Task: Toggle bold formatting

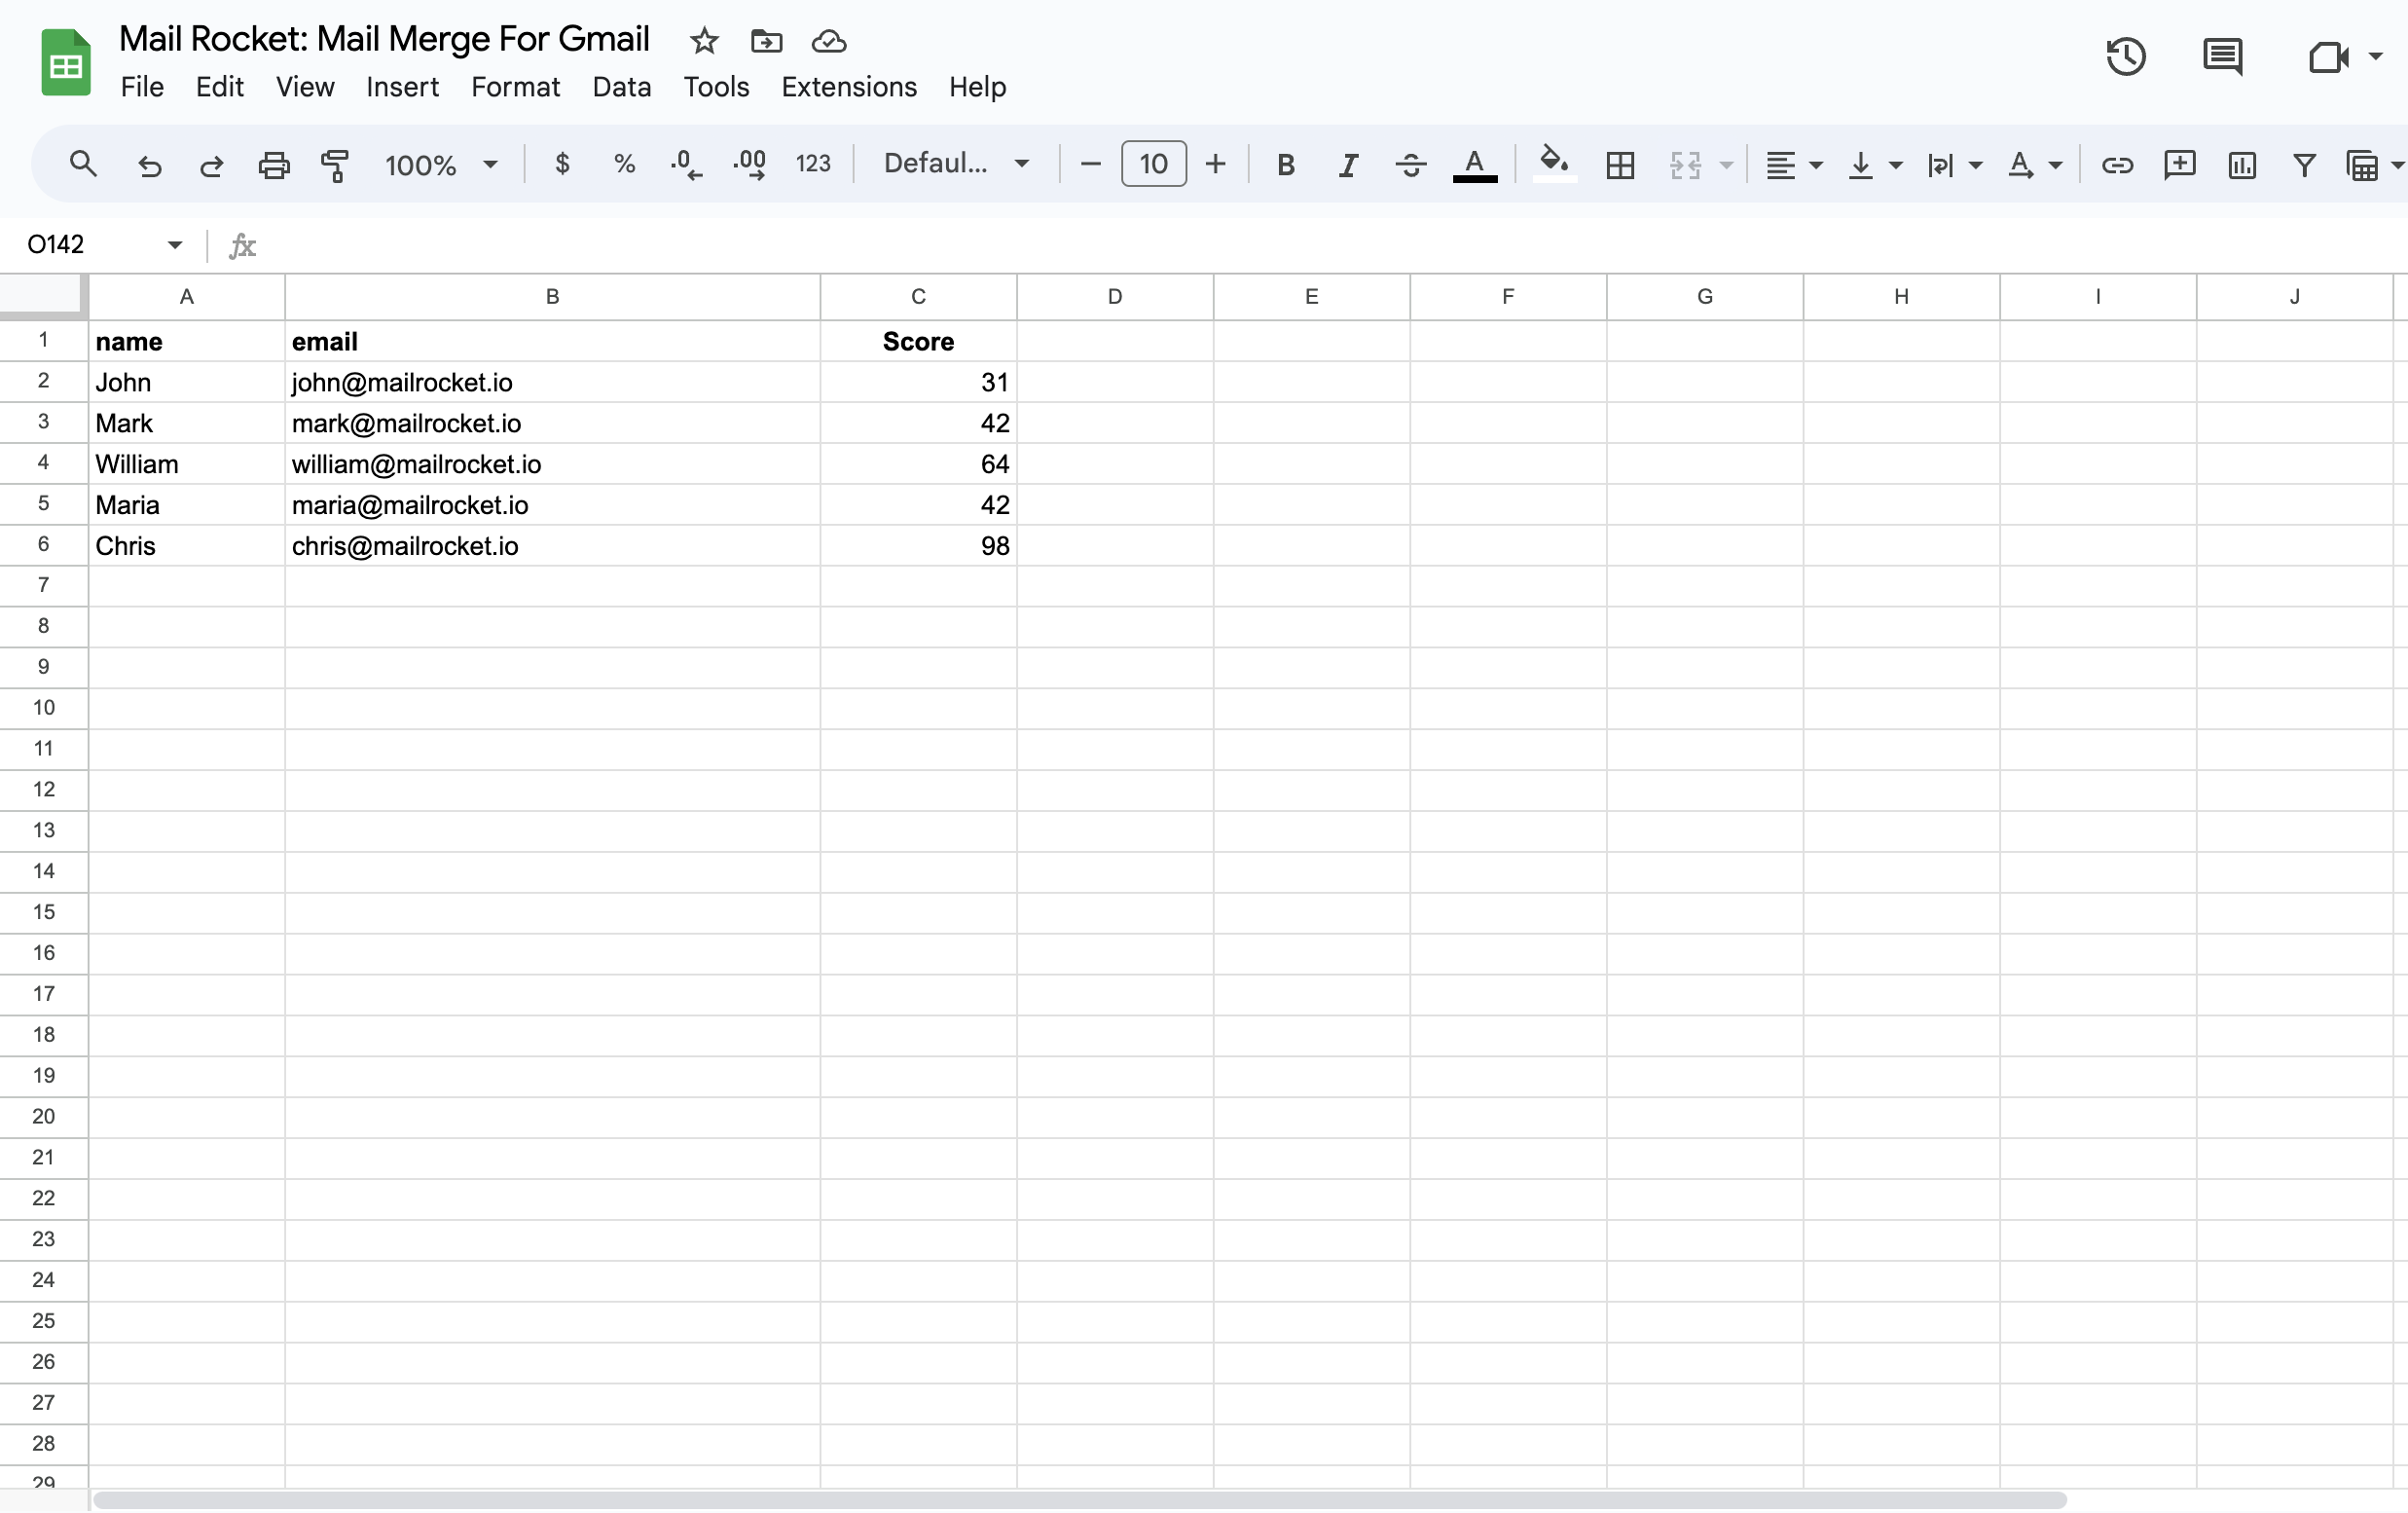Action: point(1286,165)
